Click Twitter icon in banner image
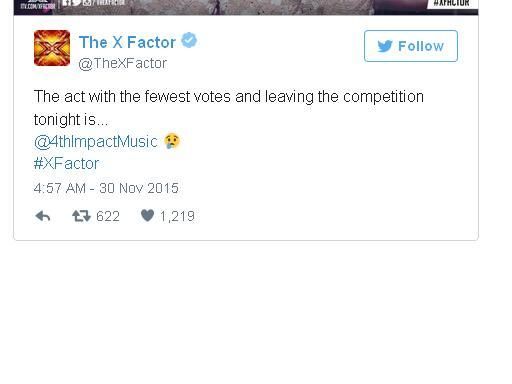This screenshot has height=384, width=512. tap(76, 2)
